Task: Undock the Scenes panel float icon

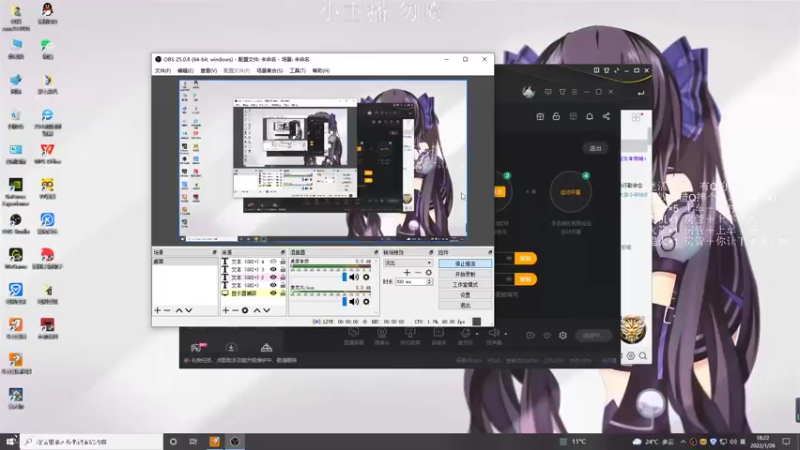Action: pos(214,253)
